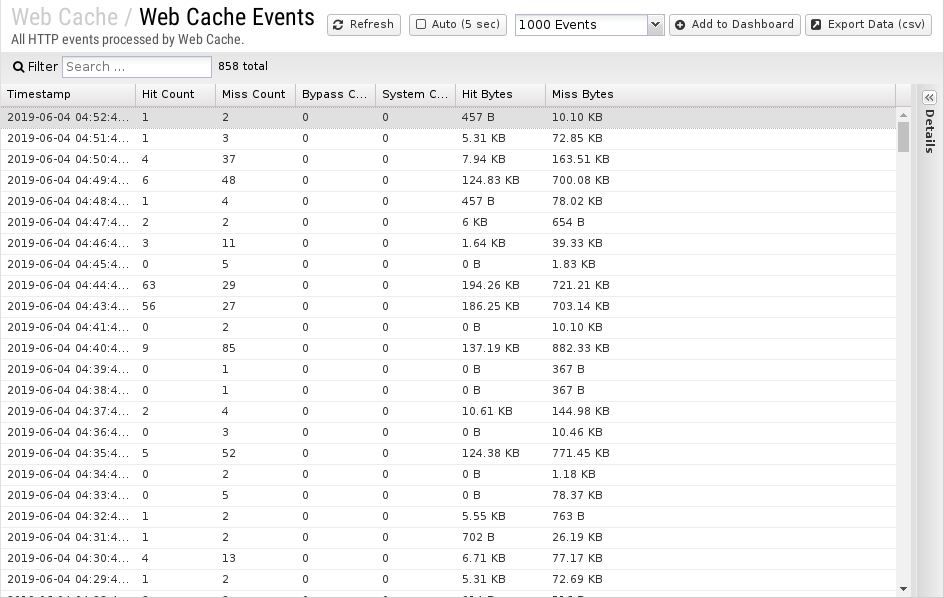Click the plus icon in Add to Dashboard
The width and height of the screenshot is (944, 598).
(x=680, y=25)
